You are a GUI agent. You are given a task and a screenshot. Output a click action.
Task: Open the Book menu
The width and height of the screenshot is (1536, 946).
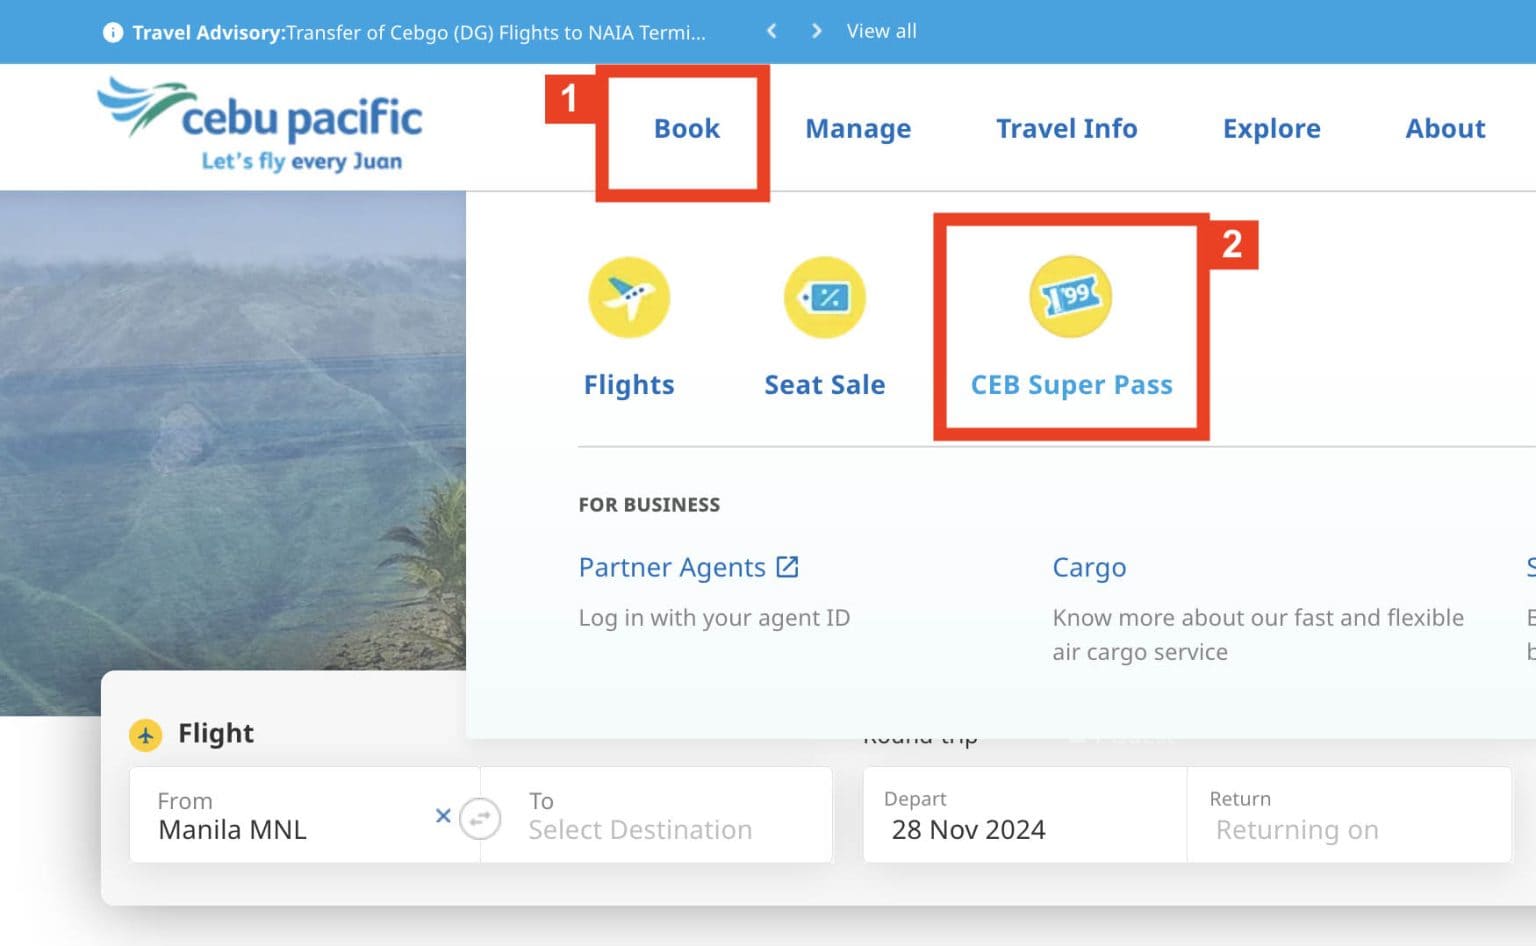point(686,129)
